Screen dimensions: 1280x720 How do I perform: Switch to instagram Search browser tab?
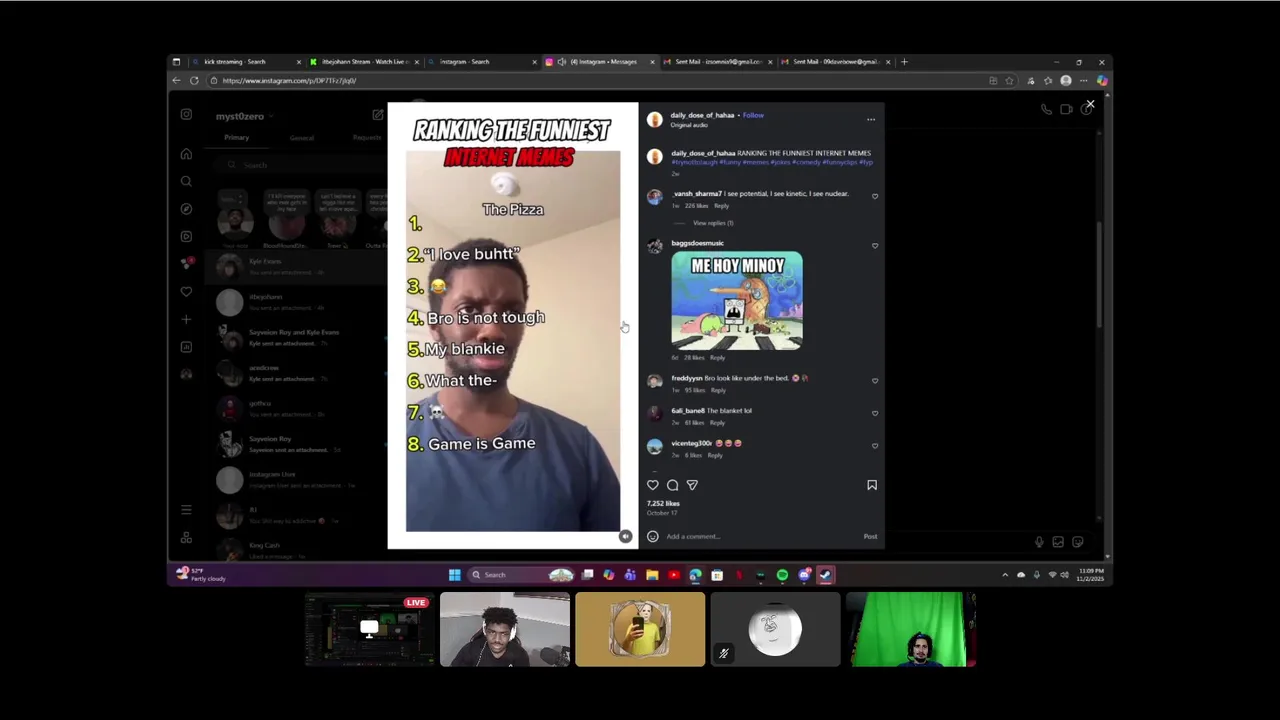click(483, 62)
